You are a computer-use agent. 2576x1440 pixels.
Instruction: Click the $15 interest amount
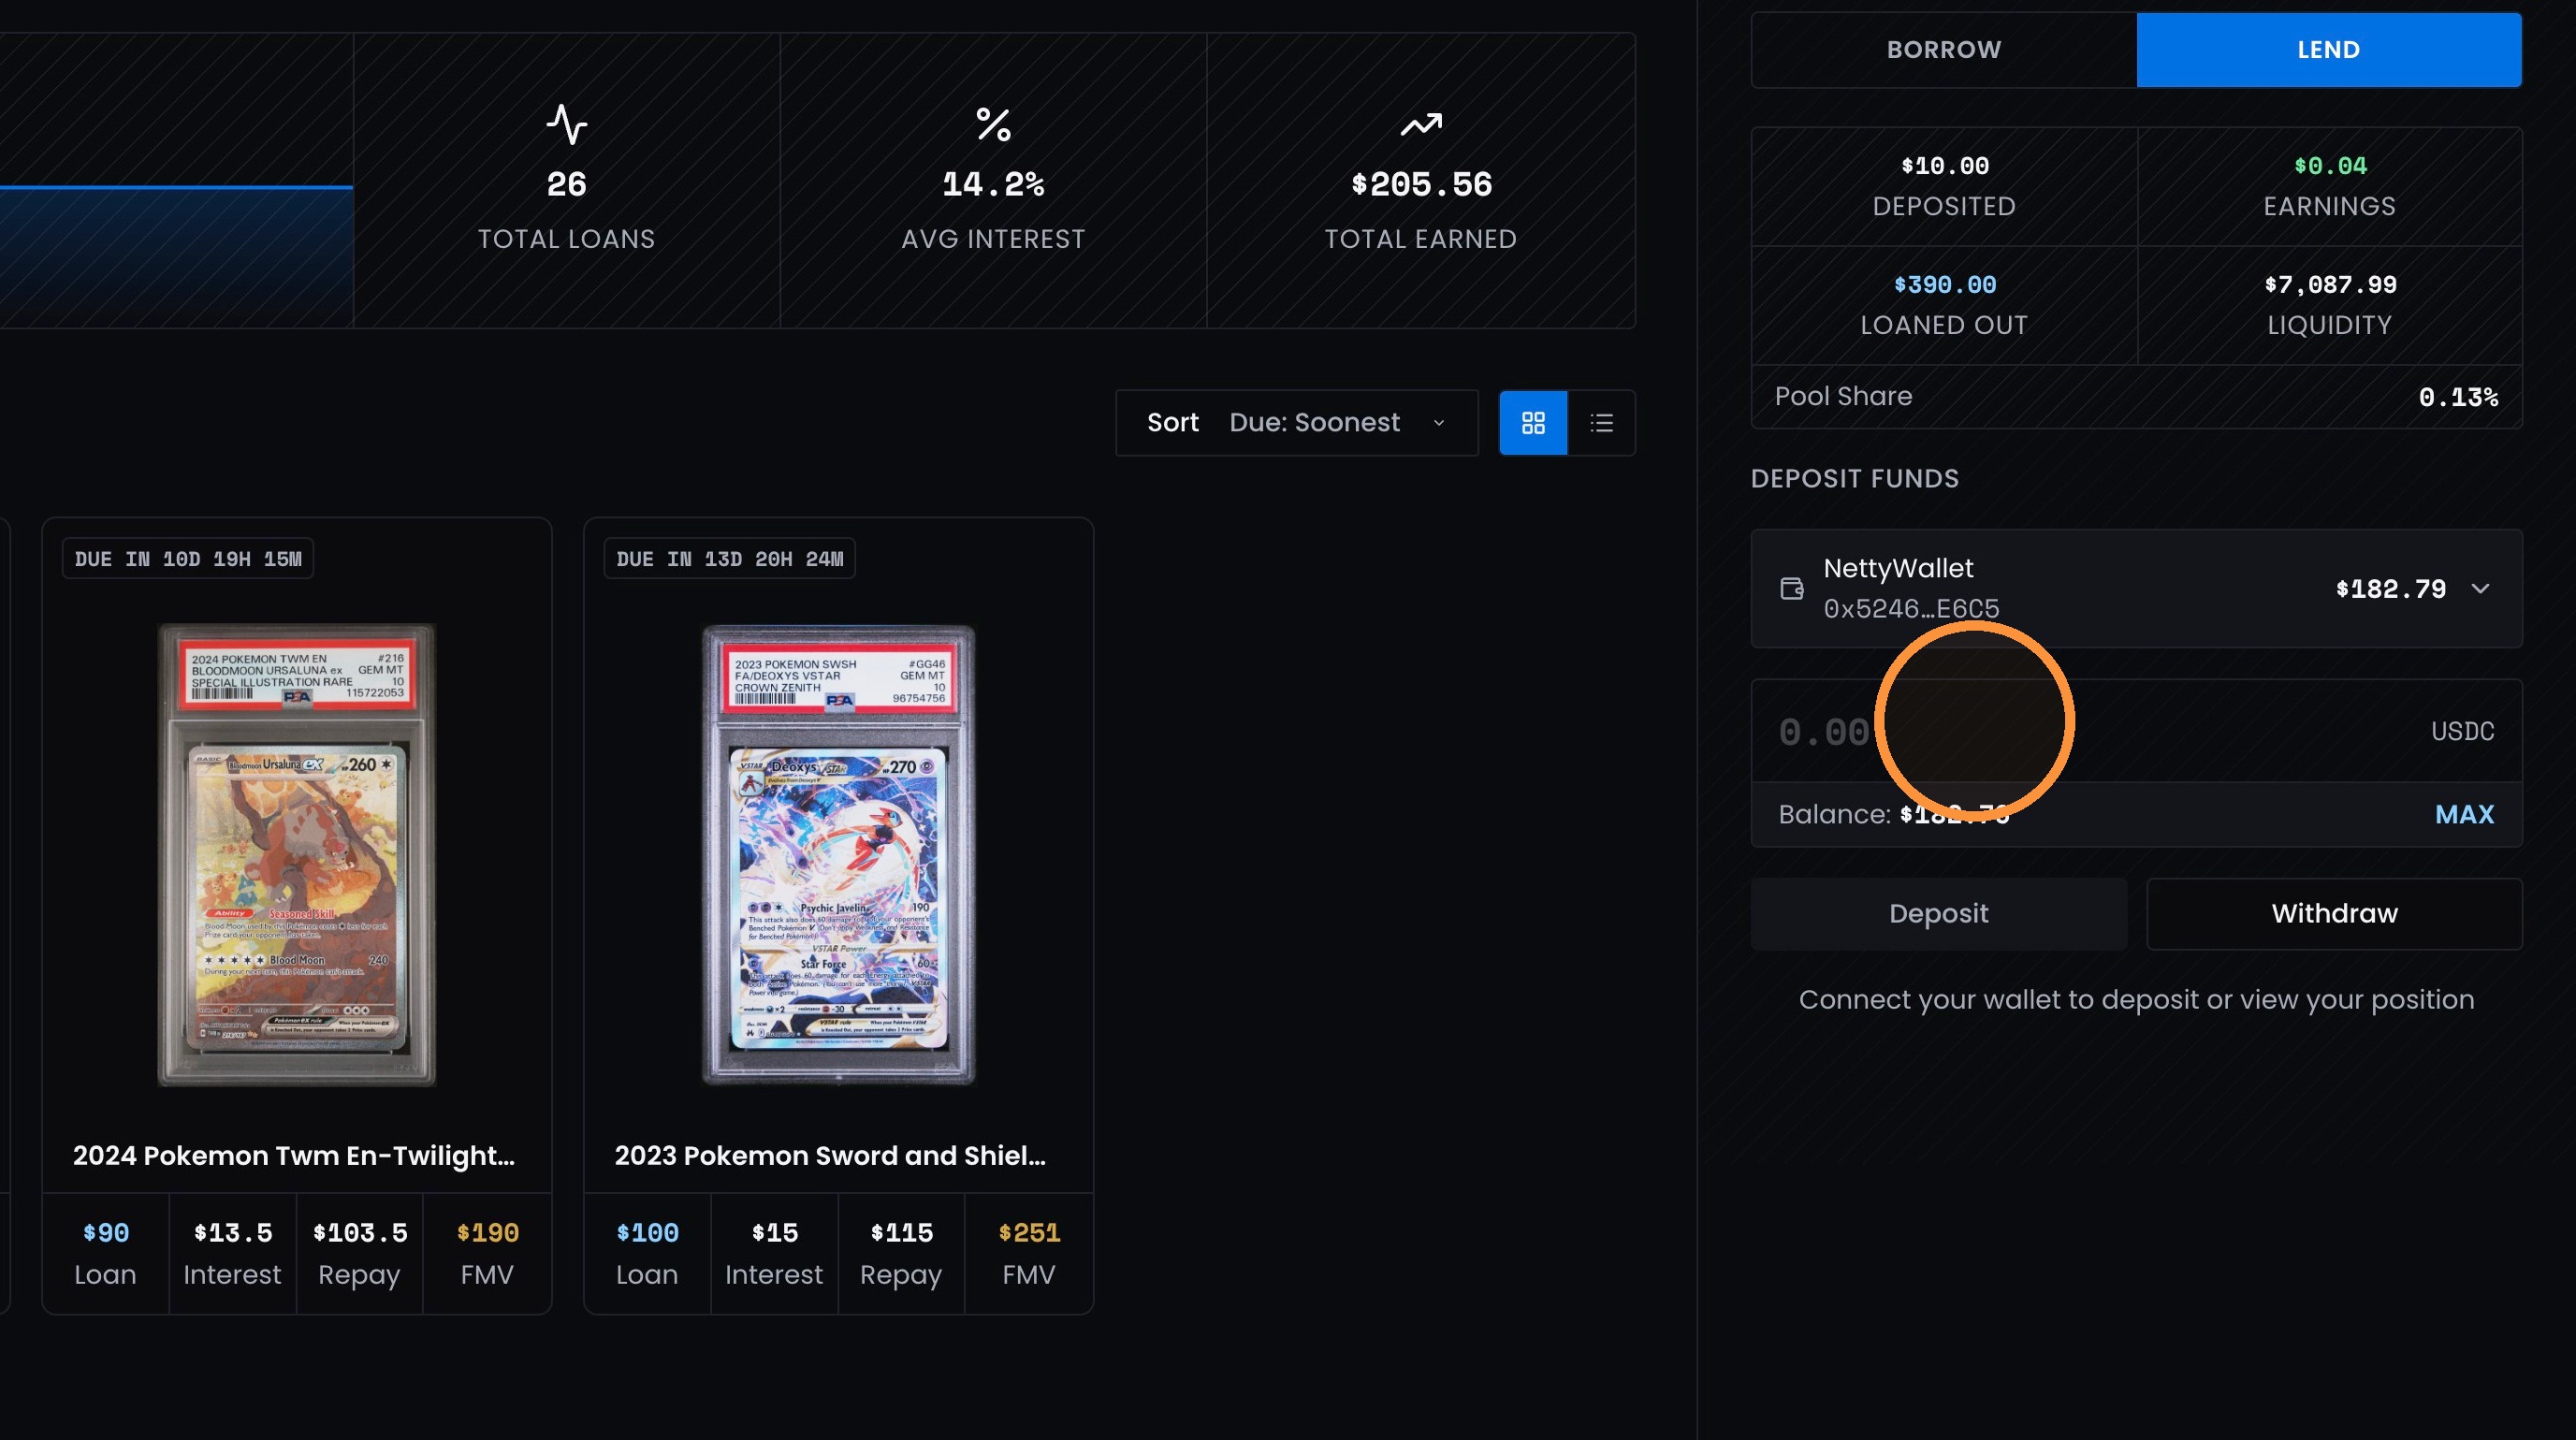pyautogui.click(x=775, y=1233)
